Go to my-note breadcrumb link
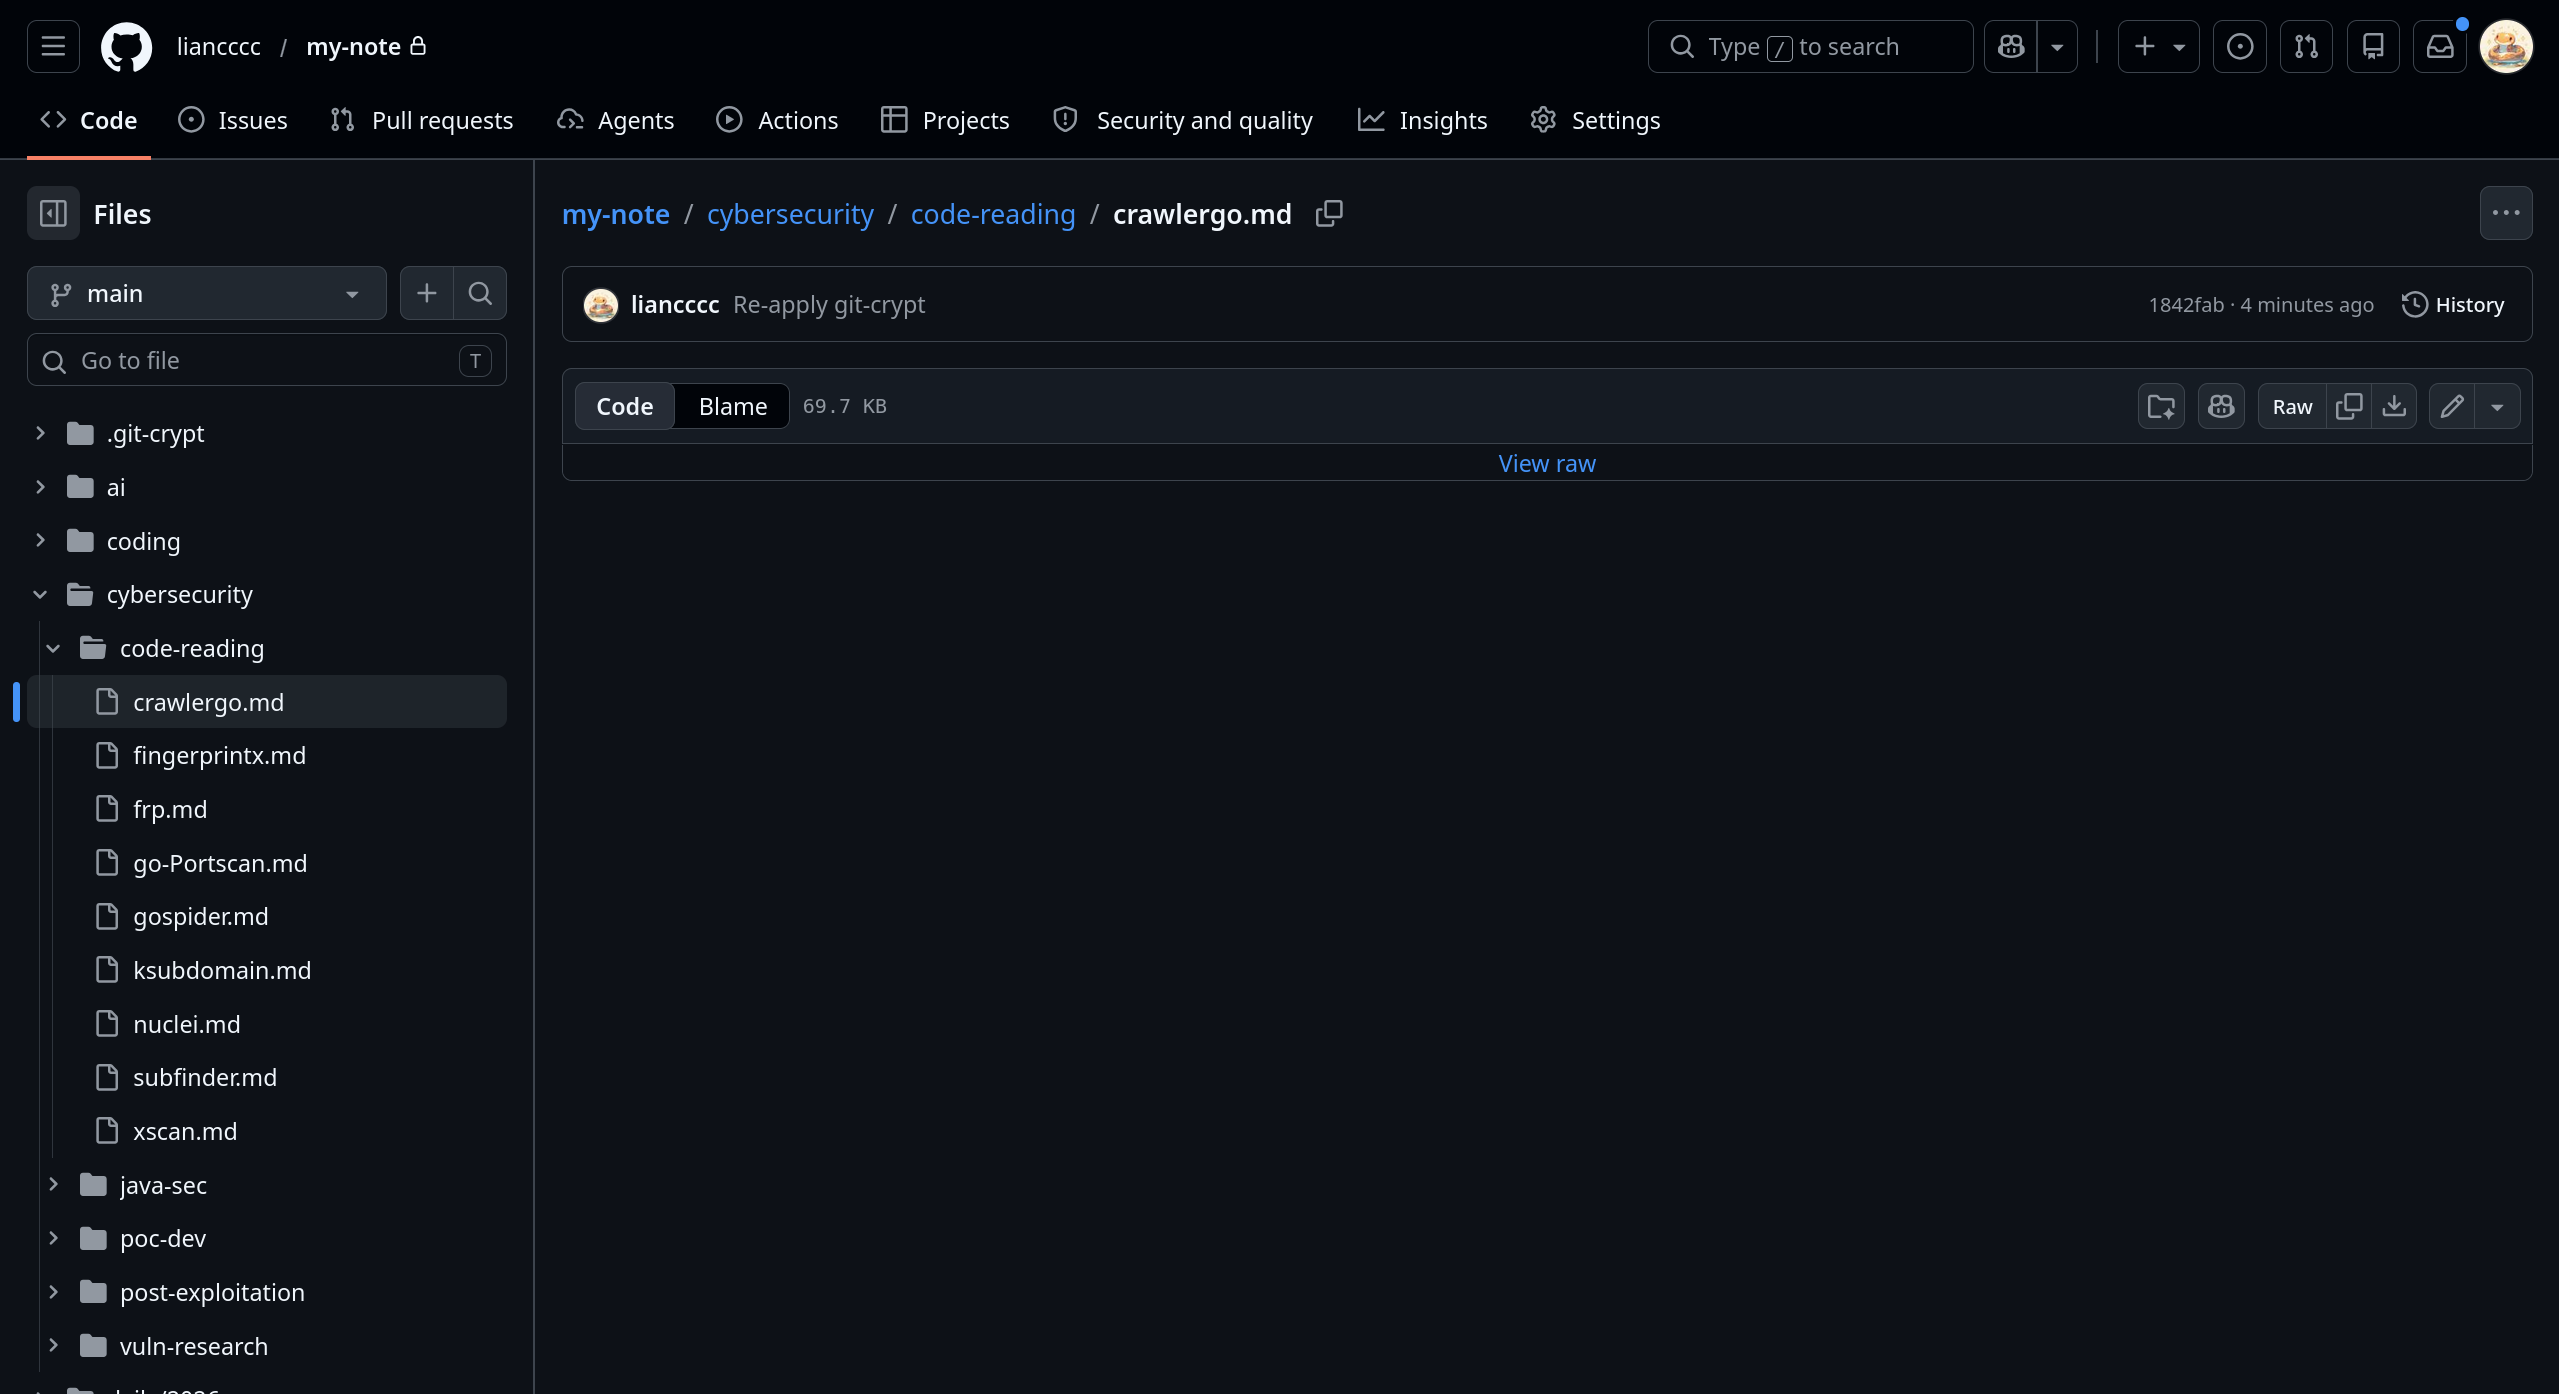Viewport: 2559px width, 1394px height. tap(616, 214)
